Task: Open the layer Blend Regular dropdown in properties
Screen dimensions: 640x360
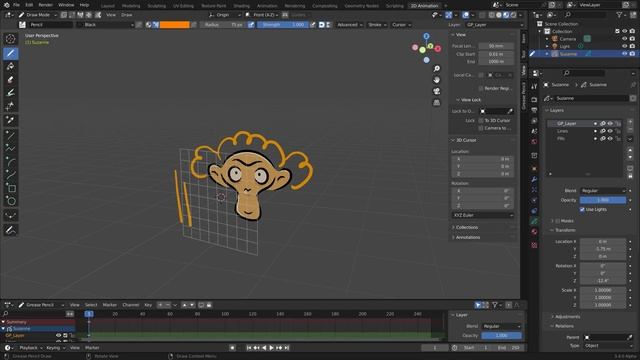Action: (603, 191)
